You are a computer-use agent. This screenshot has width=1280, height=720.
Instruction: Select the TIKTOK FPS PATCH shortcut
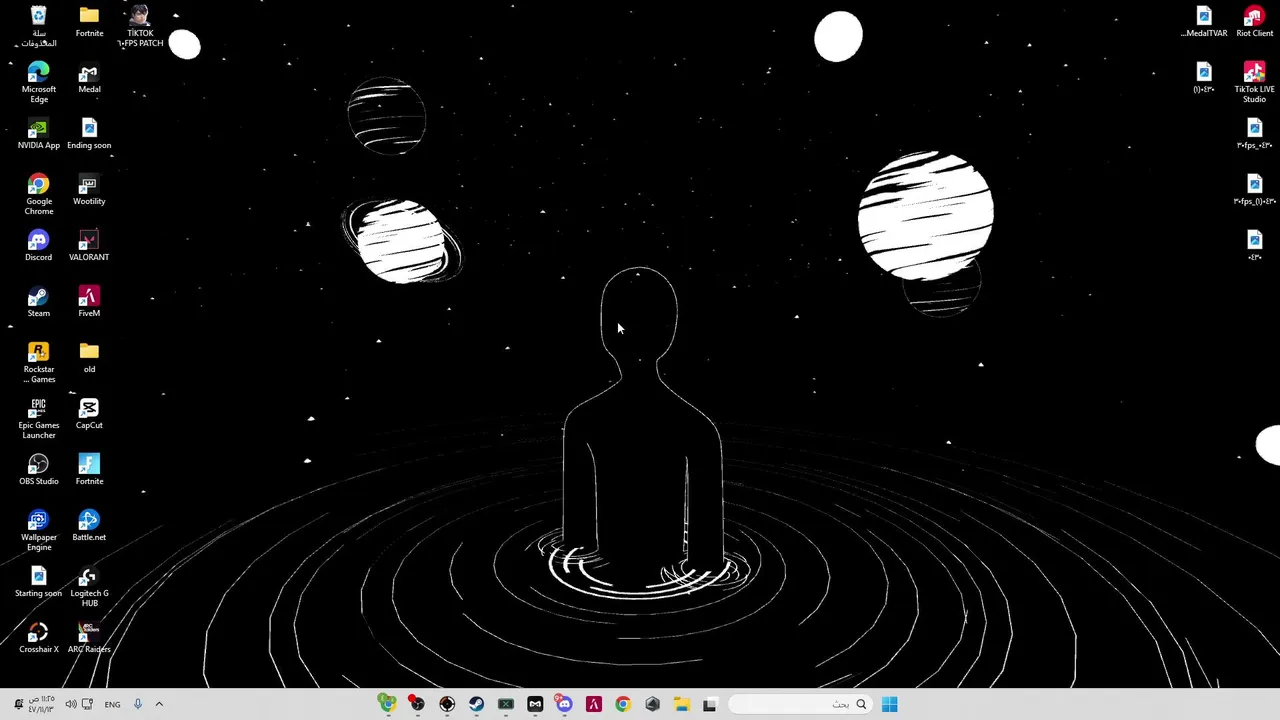(x=139, y=26)
